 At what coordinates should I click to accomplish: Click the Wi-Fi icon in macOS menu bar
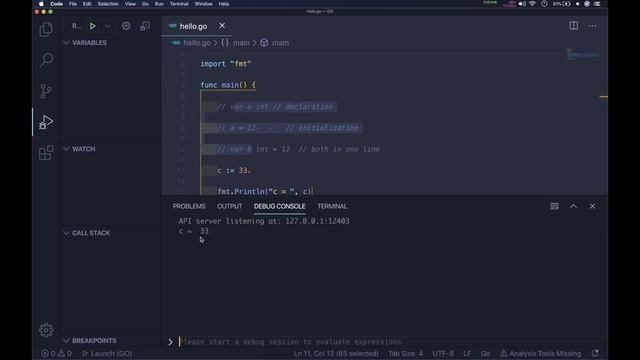[x=532, y=4]
